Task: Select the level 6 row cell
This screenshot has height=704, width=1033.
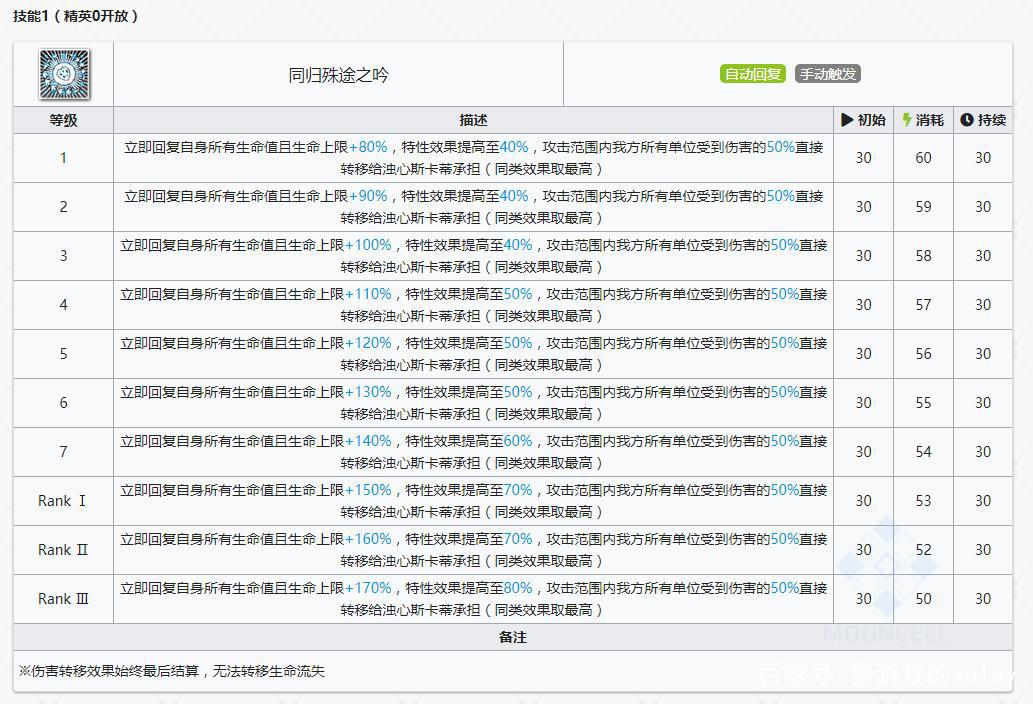Action: (63, 402)
